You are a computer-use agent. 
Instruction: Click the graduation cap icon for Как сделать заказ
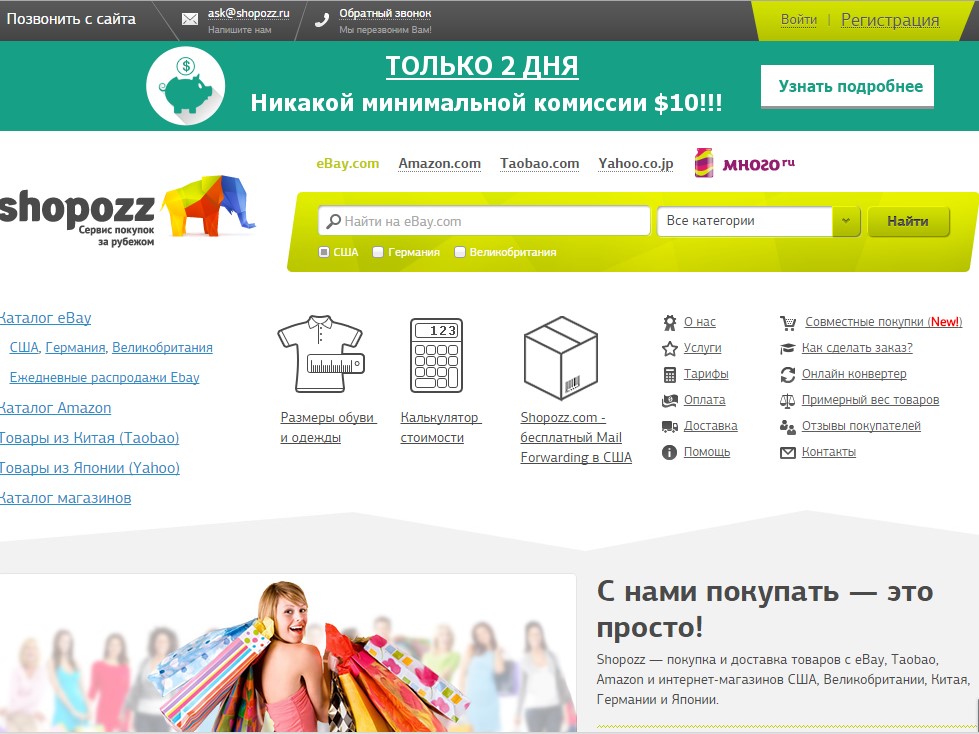[x=787, y=348]
